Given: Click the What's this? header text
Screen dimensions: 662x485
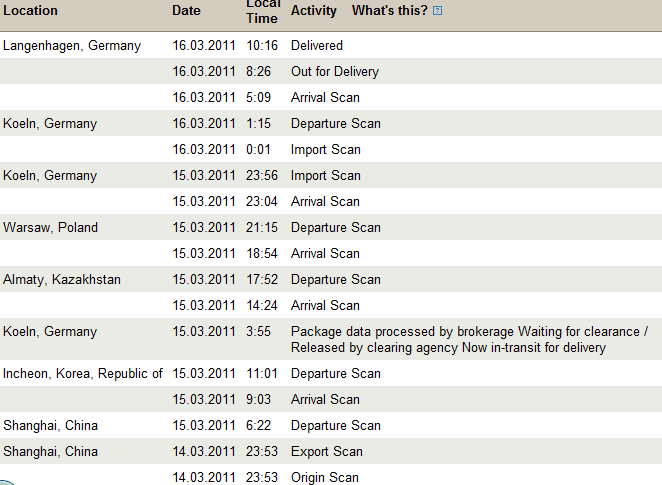Looking at the screenshot, I should click(x=390, y=11).
